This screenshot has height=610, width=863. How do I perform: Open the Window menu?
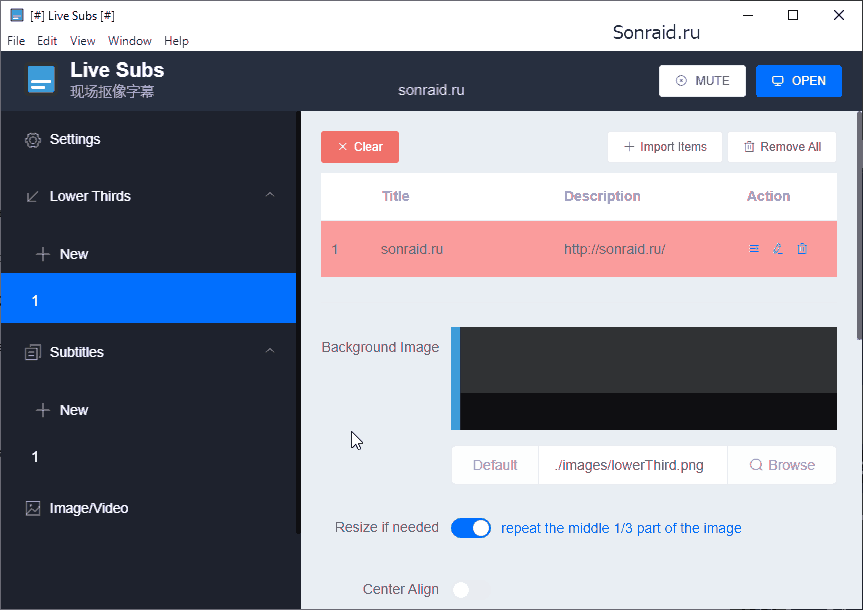(129, 41)
